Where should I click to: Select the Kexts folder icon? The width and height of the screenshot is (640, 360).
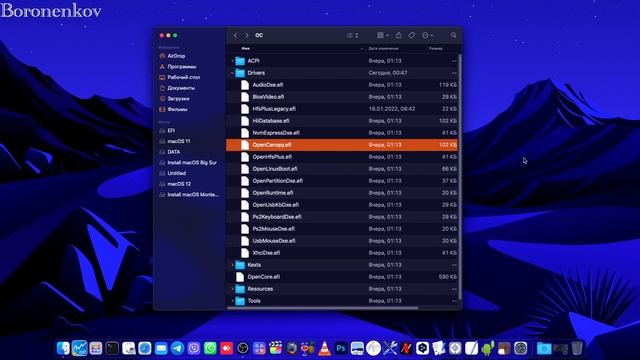pyautogui.click(x=240, y=265)
